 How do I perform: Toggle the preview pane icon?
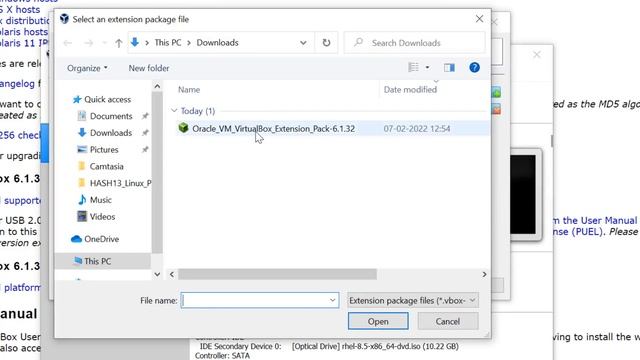click(449, 68)
